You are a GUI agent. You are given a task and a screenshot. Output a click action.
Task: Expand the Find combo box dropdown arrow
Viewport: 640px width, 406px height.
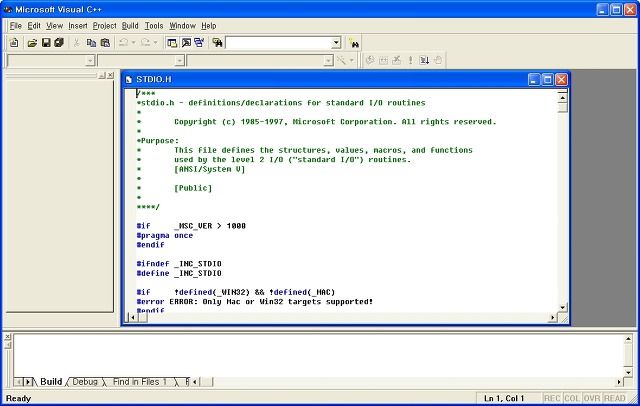[336, 42]
